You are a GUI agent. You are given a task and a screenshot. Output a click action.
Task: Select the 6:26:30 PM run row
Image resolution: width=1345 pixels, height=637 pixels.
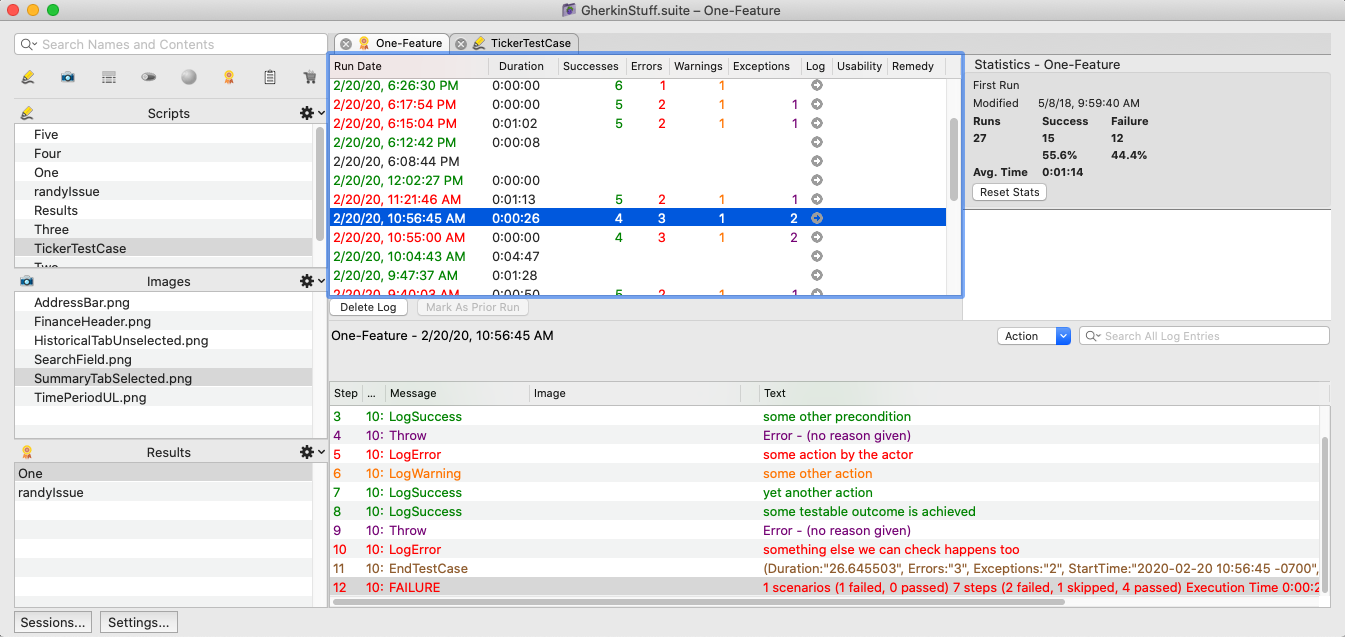pos(638,86)
